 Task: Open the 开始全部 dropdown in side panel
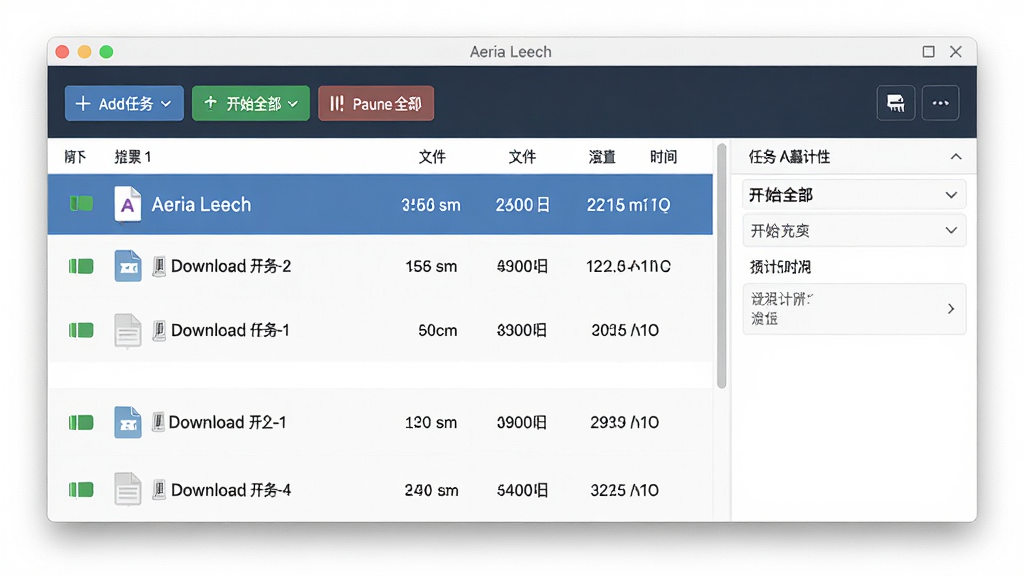[854, 195]
